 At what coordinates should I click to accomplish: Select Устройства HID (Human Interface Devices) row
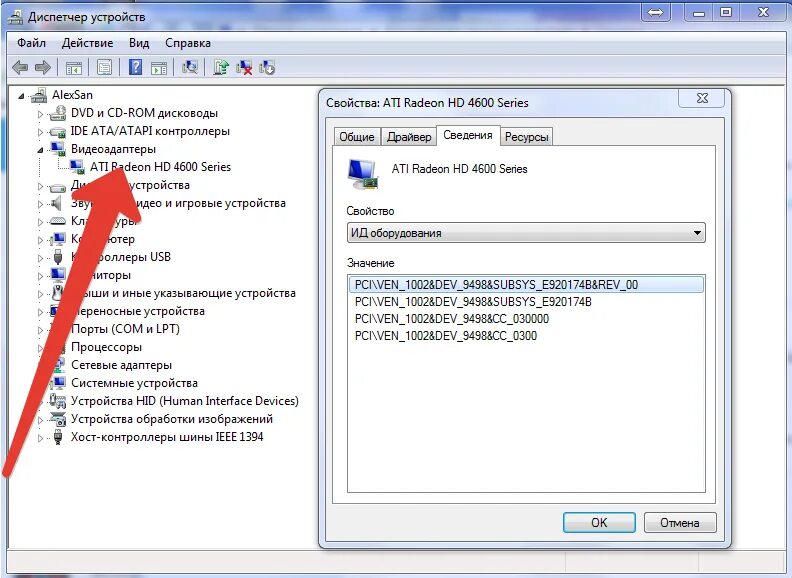point(185,401)
